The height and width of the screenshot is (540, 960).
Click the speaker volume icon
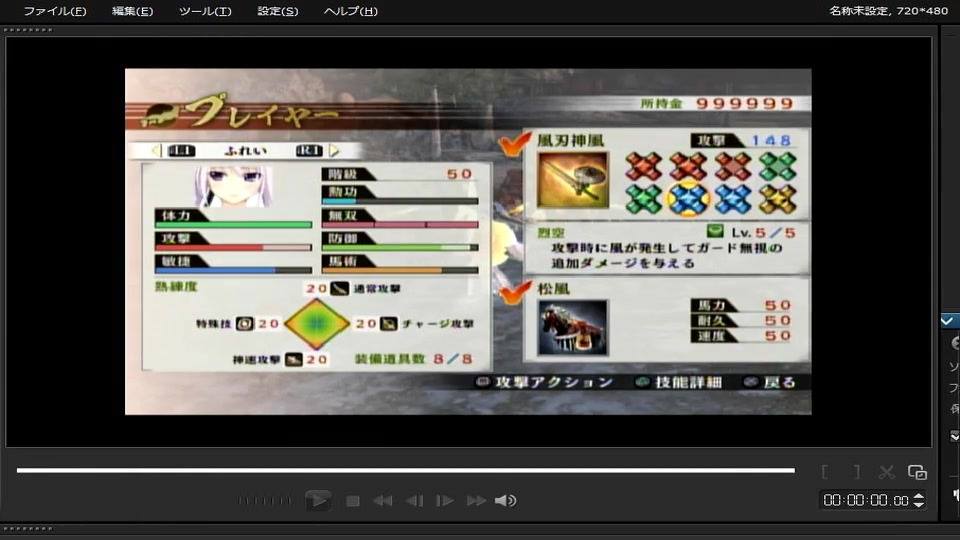[x=505, y=501]
